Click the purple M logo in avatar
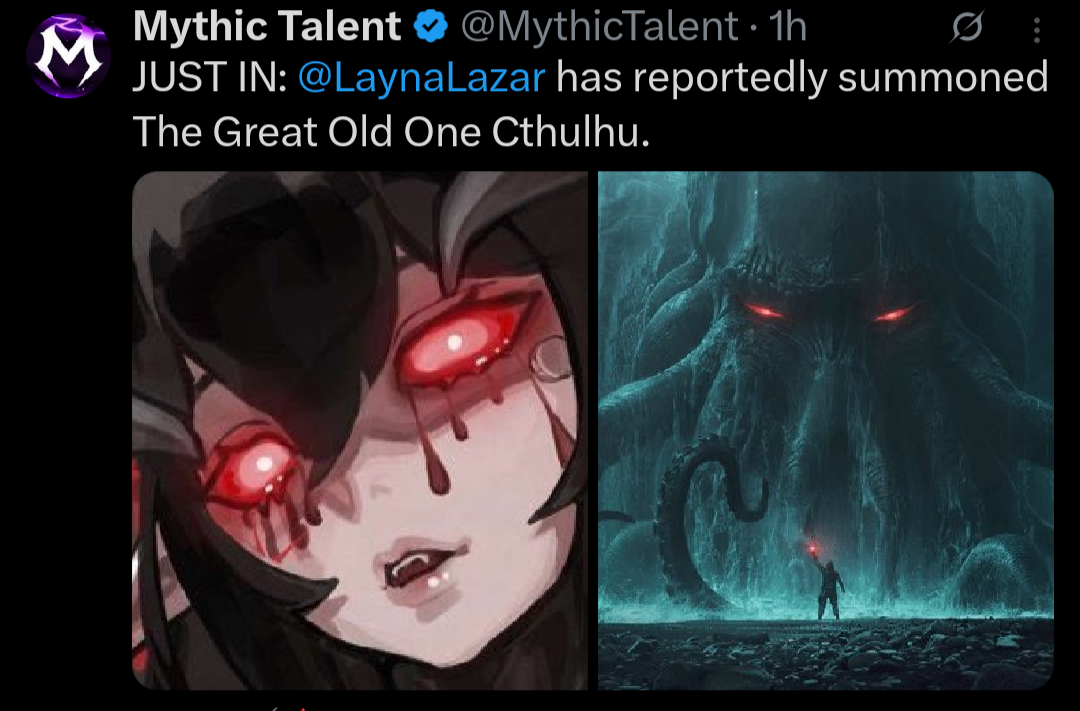This screenshot has width=1080, height=711. coord(68,56)
